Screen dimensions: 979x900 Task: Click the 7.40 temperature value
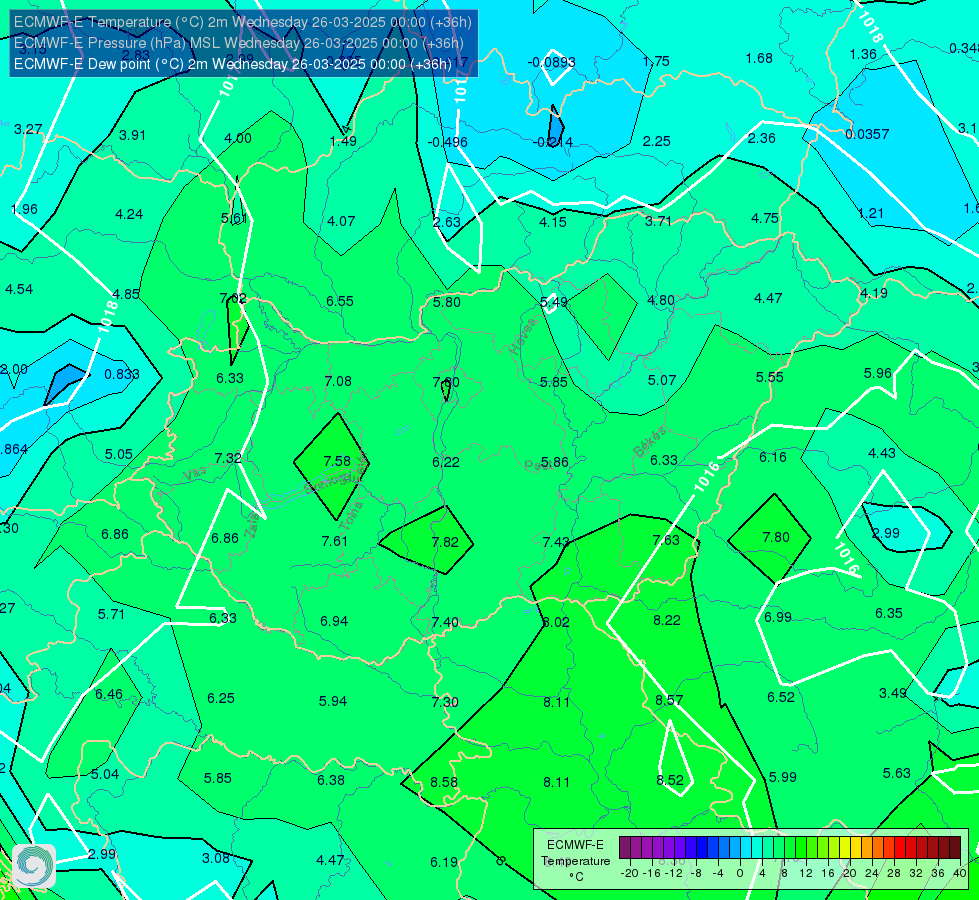(x=445, y=622)
